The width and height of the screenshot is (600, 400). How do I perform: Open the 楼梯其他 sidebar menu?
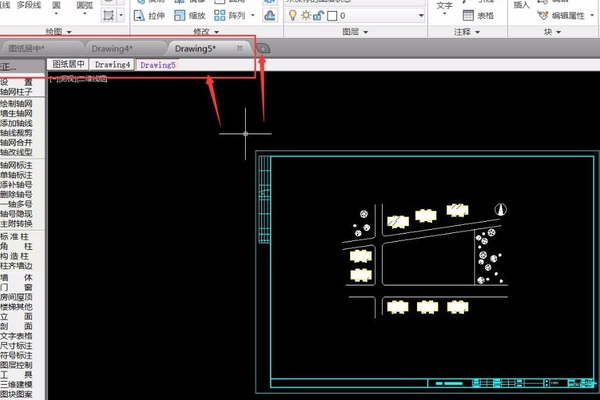pos(16,307)
